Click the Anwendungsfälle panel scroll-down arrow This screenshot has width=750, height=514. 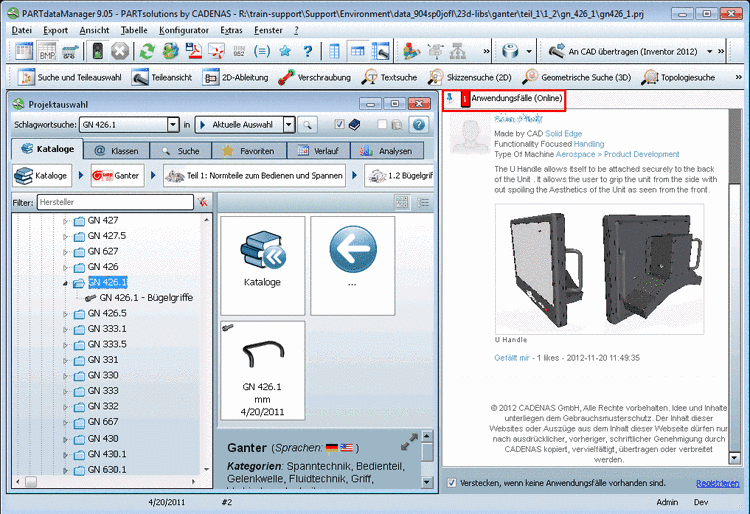pyautogui.click(x=734, y=458)
